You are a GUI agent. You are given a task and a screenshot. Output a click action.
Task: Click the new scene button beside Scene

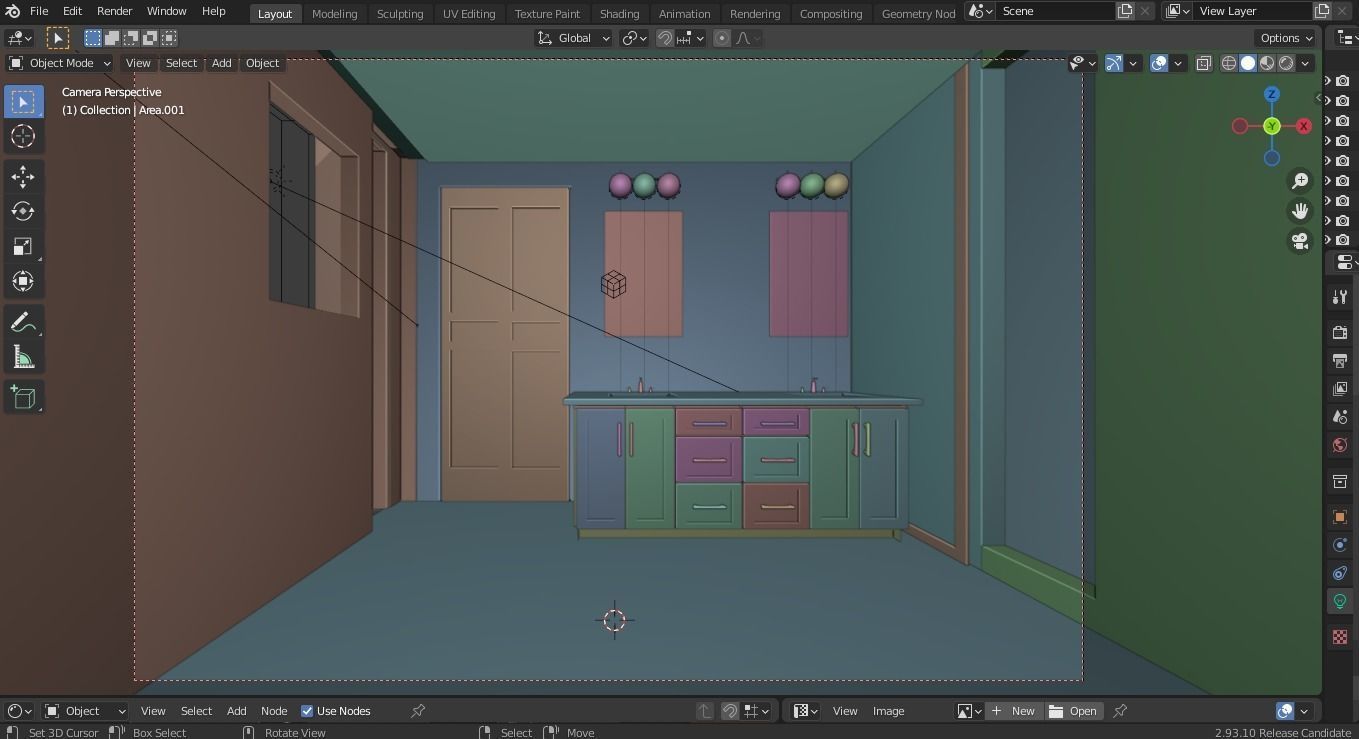[x=1125, y=11]
